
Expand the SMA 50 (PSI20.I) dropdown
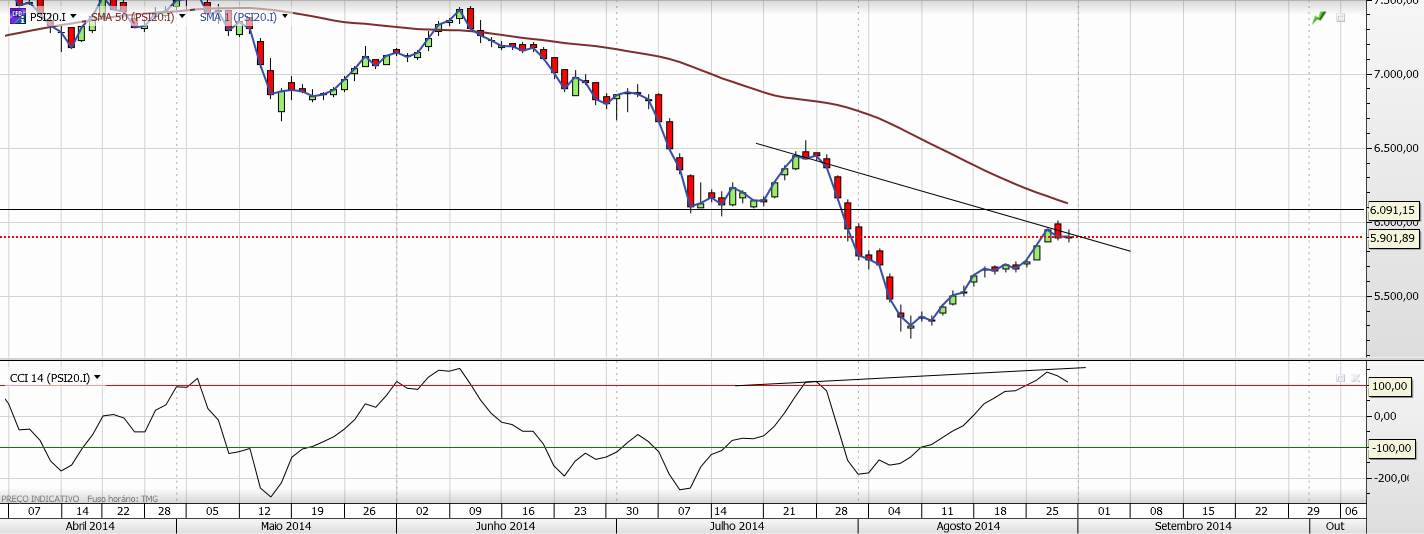[182, 17]
